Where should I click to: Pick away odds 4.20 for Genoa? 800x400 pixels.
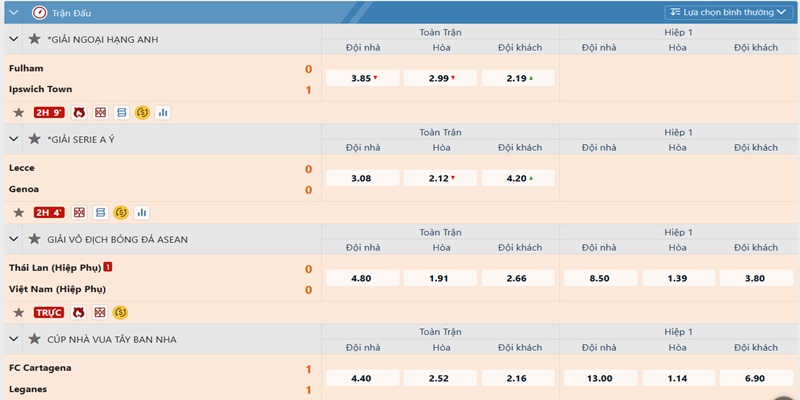coord(518,178)
